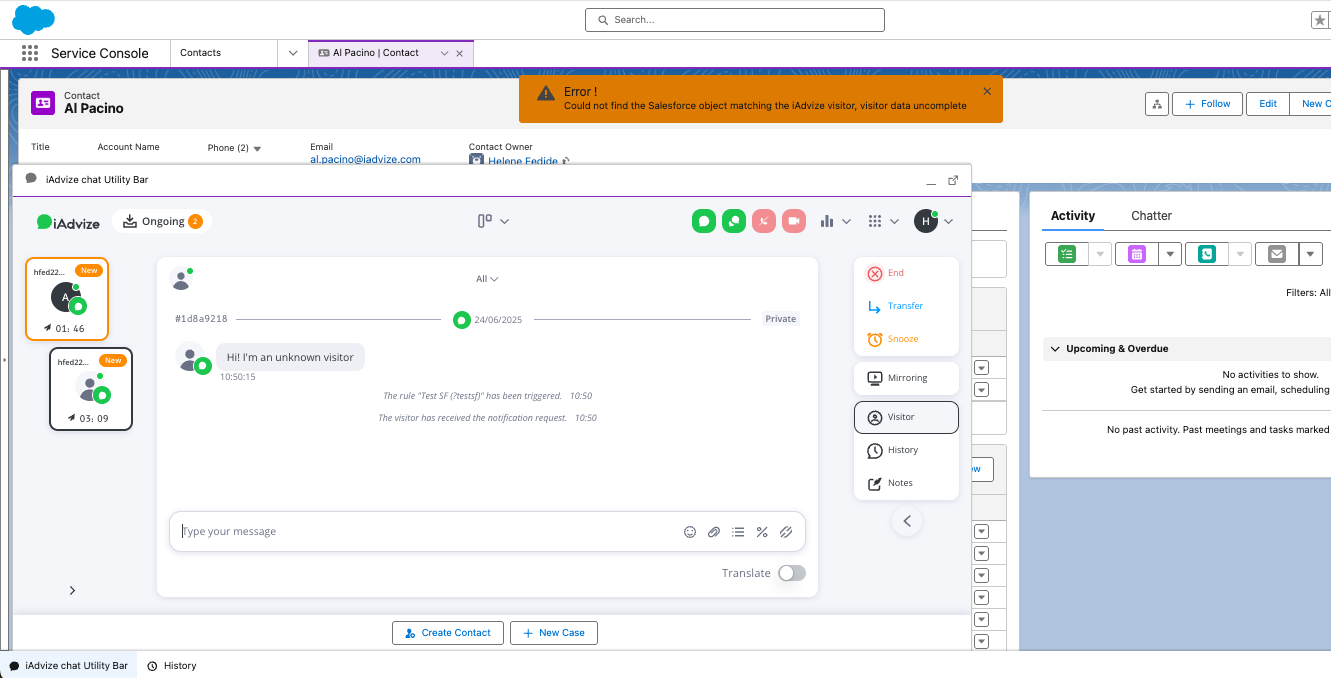The image size is (1331, 678).
Task: Open the Al Pacino tab options chevron
Action: click(x=444, y=53)
